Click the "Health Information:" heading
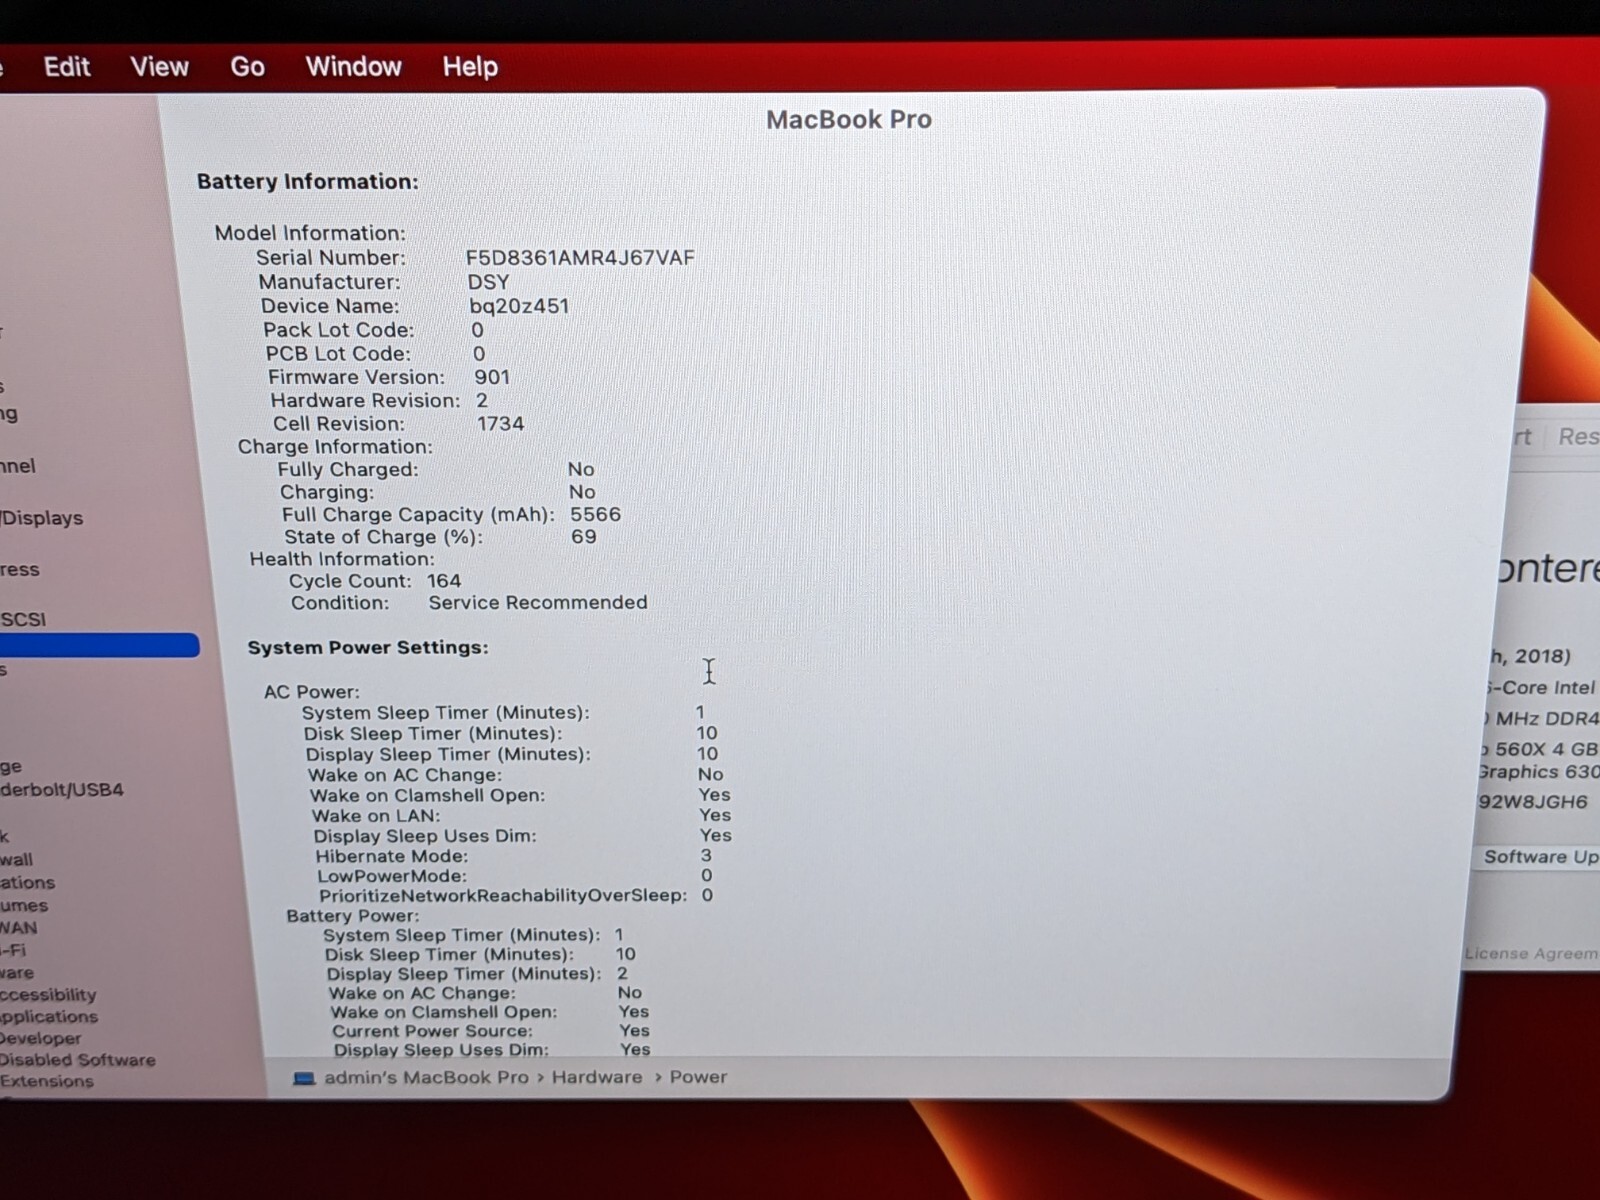The image size is (1600, 1200). click(342, 559)
